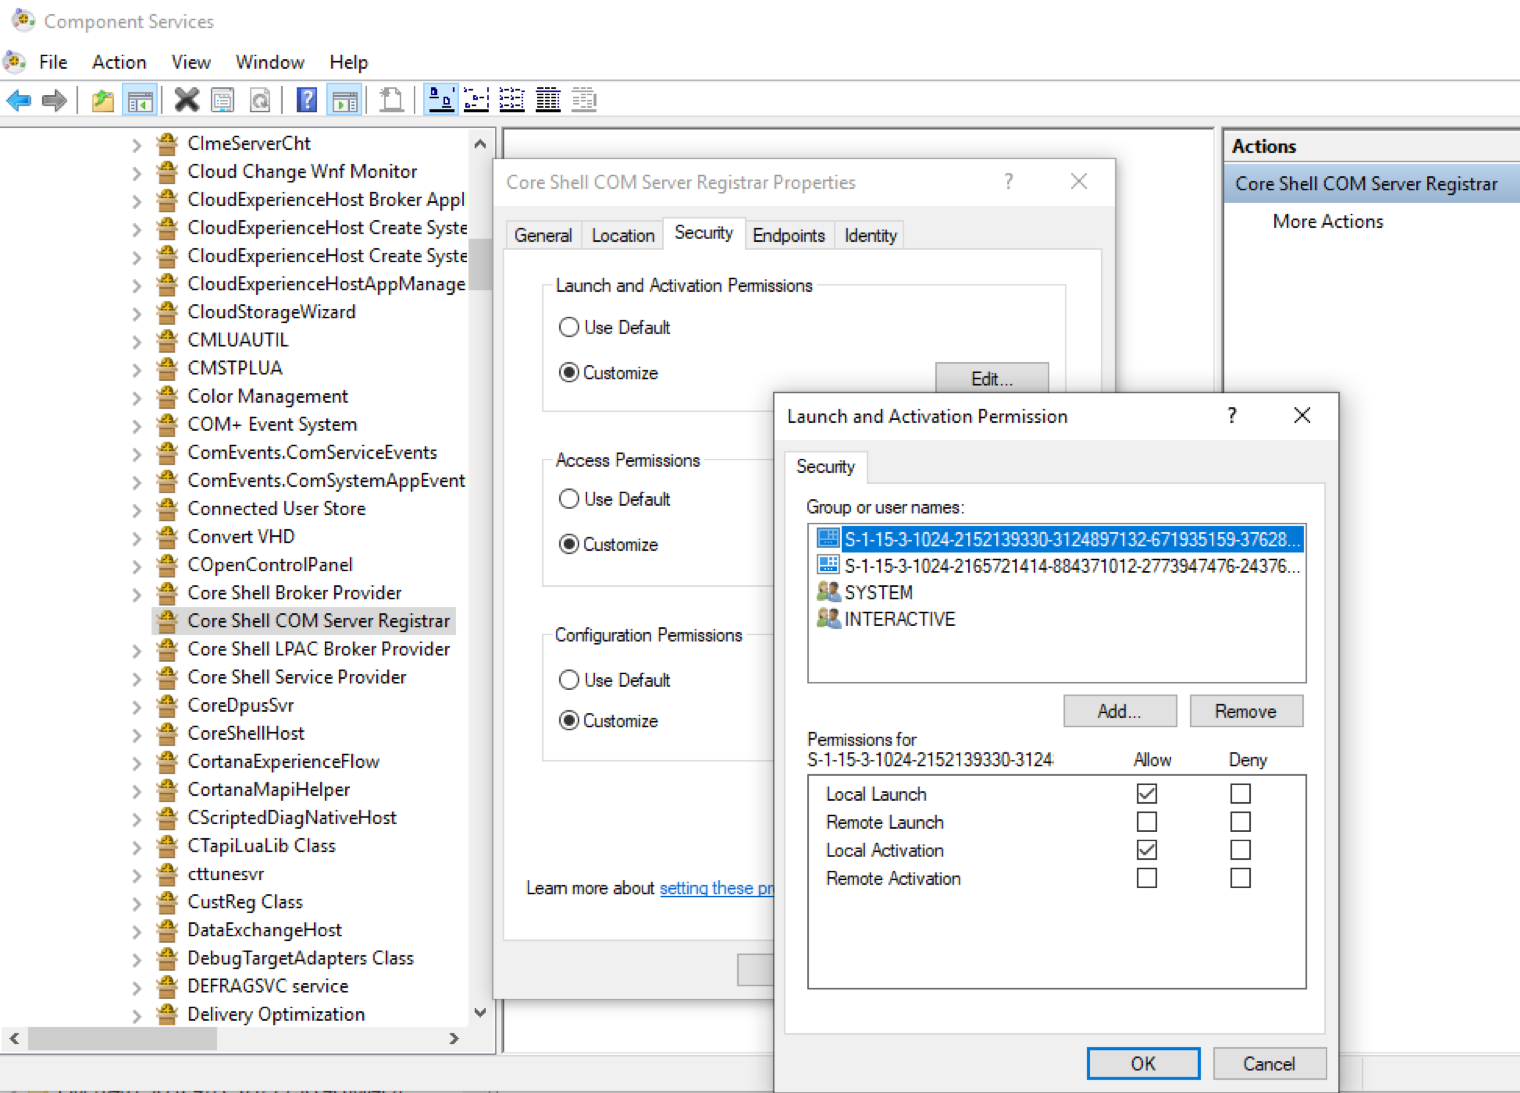
Task: Click the Delete X toolbar icon
Action: click(x=187, y=100)
